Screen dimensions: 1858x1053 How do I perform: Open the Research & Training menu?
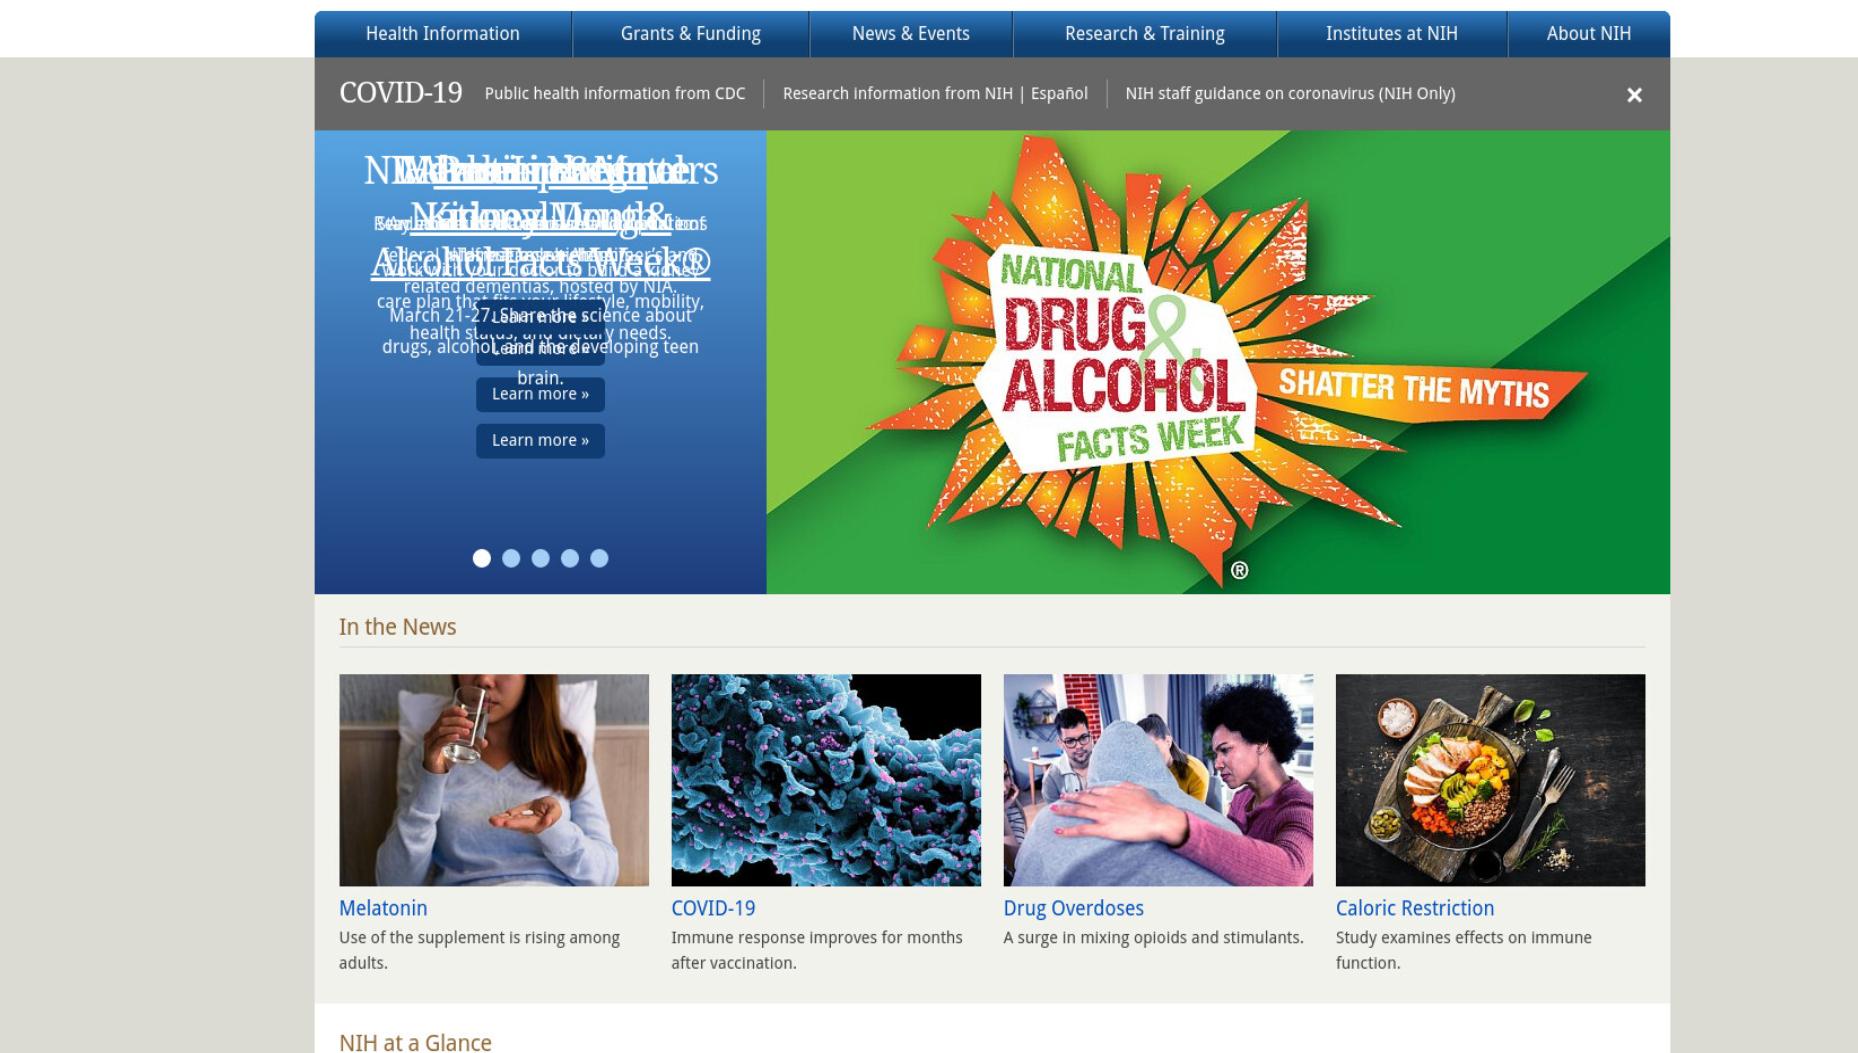click(1145, 34)
